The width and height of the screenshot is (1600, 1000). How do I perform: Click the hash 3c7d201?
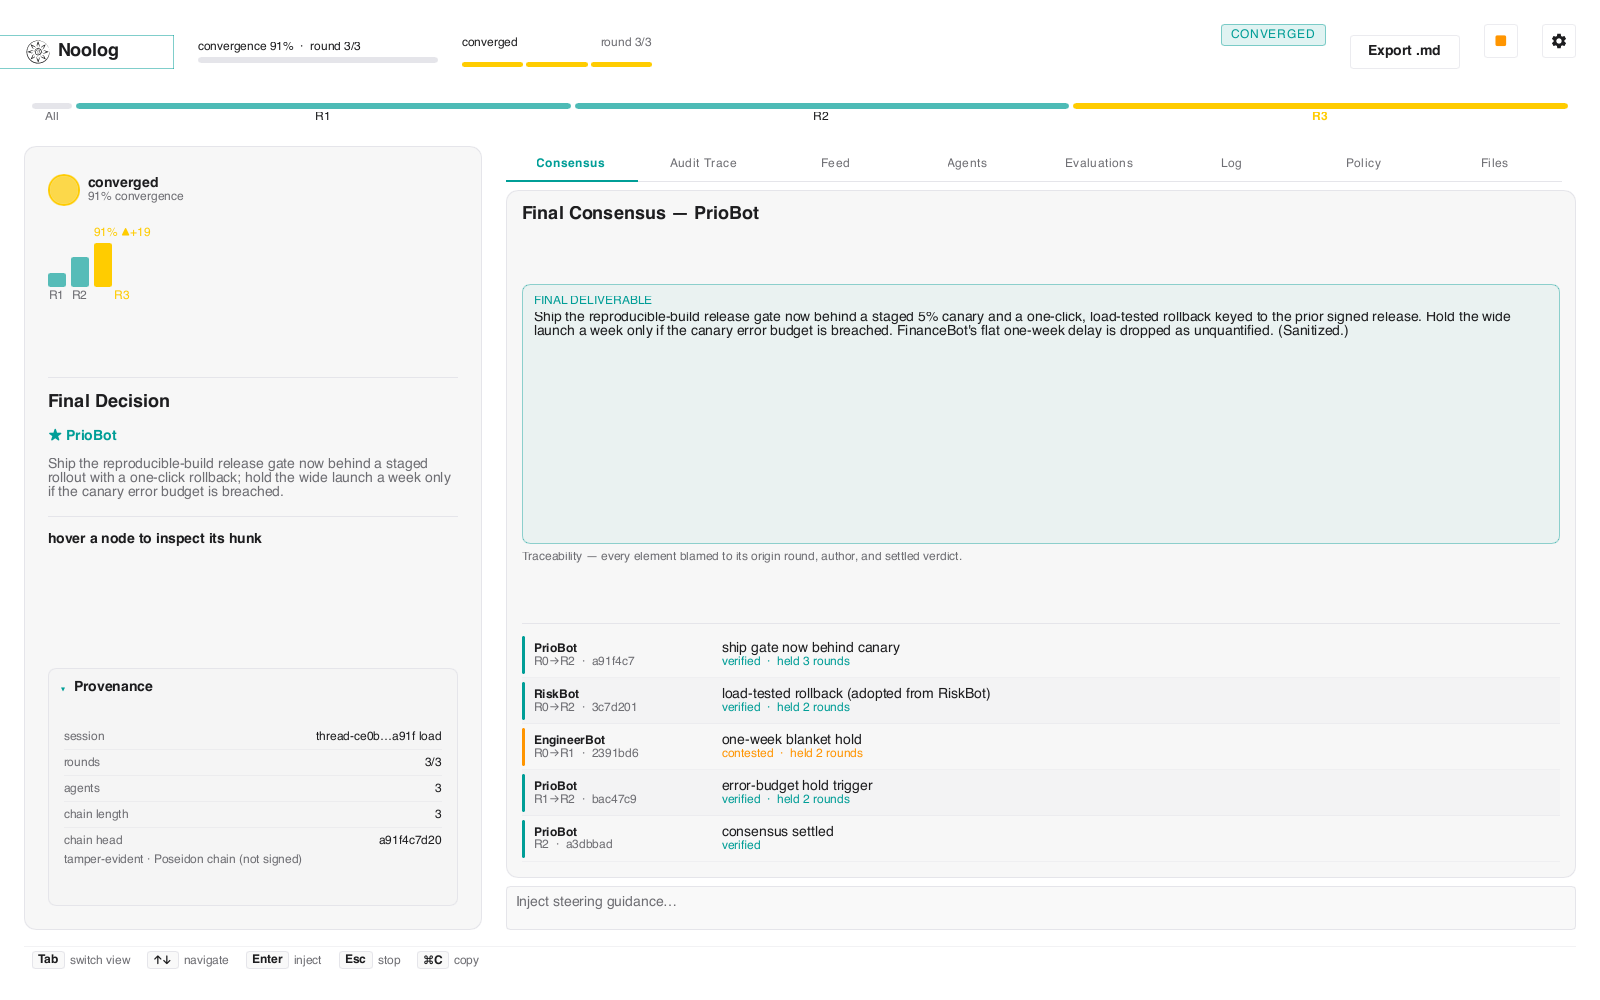pyautogui.click(x=614, y=708)
